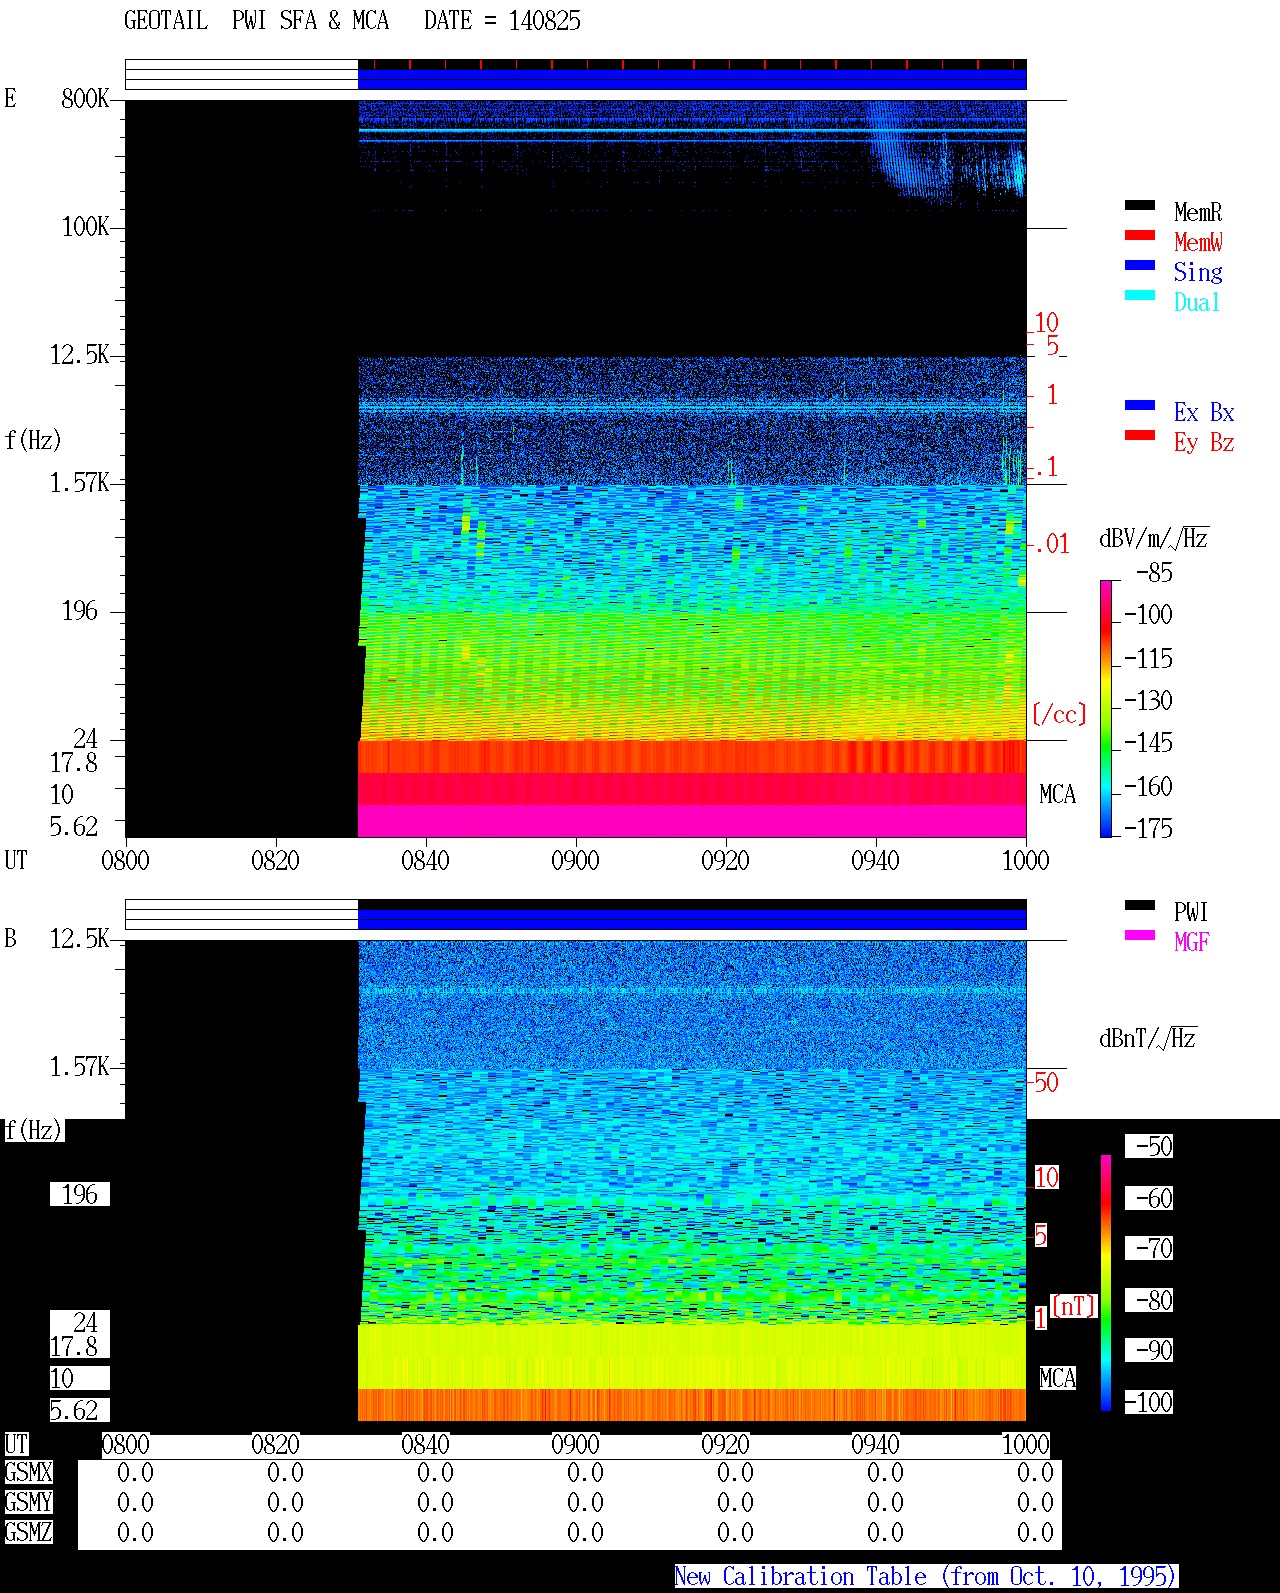1280x1593 pixels.
Task: Click the dBnT color scale bar
Action: [x=1106, y=1283]
